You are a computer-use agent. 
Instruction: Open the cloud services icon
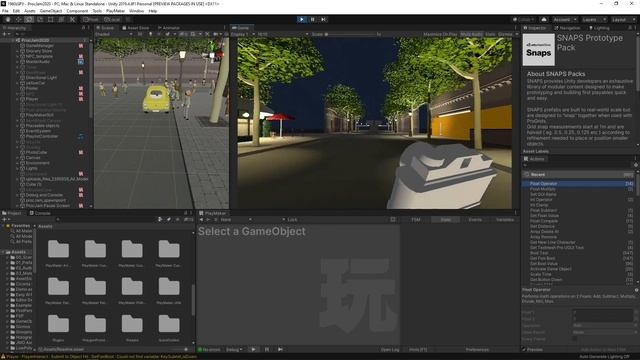tap(544, 19)
